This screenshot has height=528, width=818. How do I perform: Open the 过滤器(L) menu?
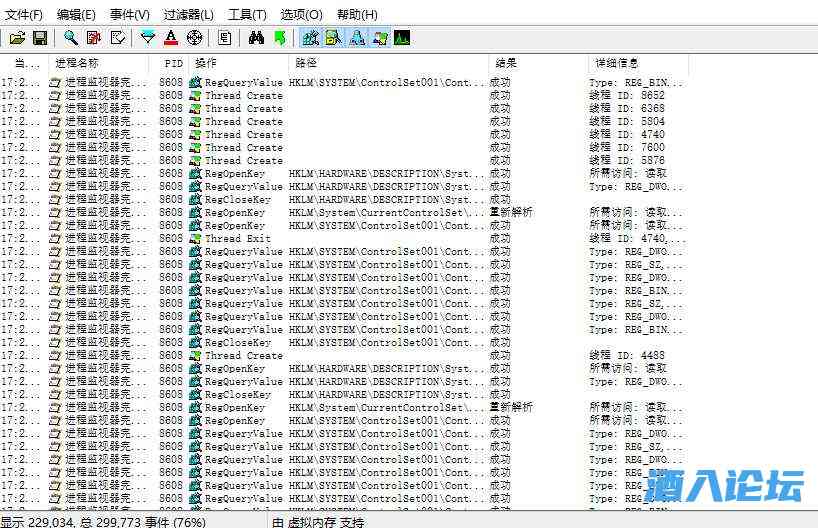click(x=188, y=14)
